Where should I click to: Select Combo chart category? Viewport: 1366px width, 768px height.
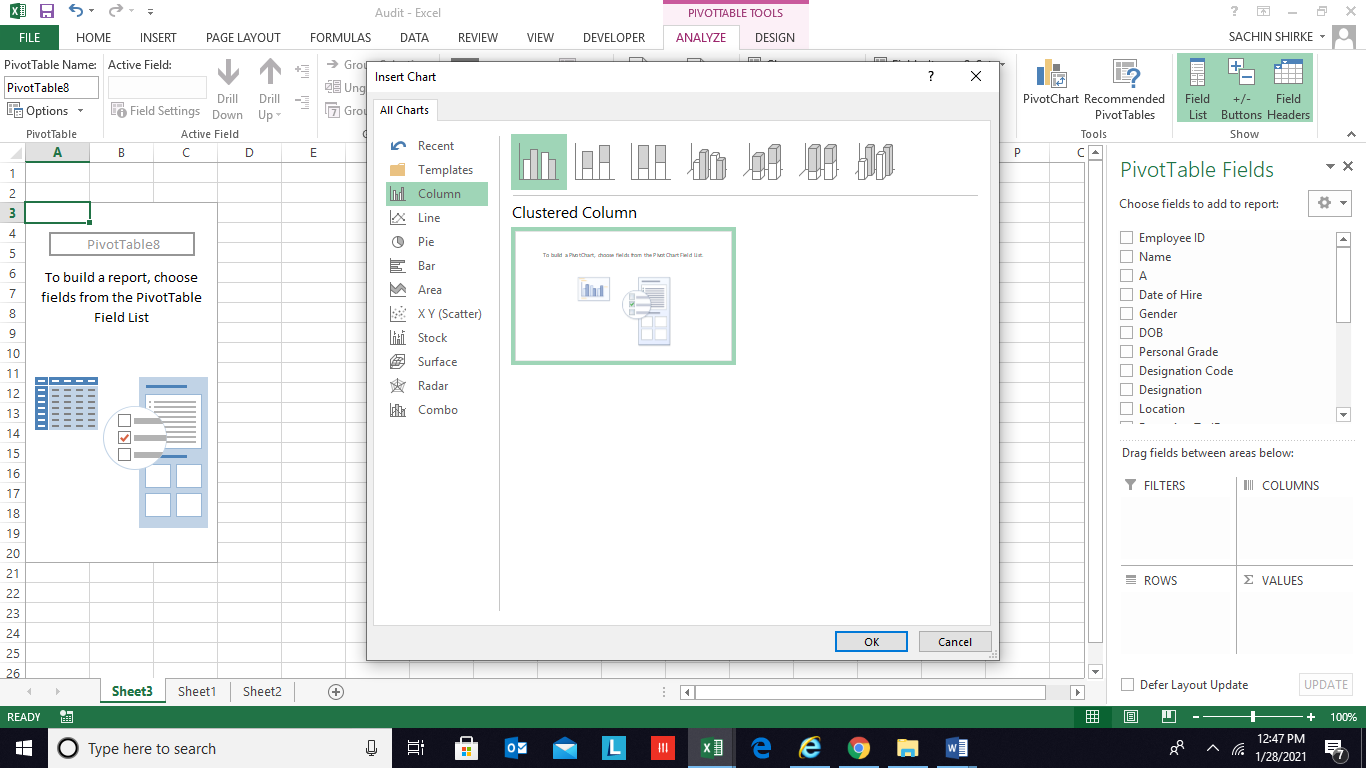[437, 410]
